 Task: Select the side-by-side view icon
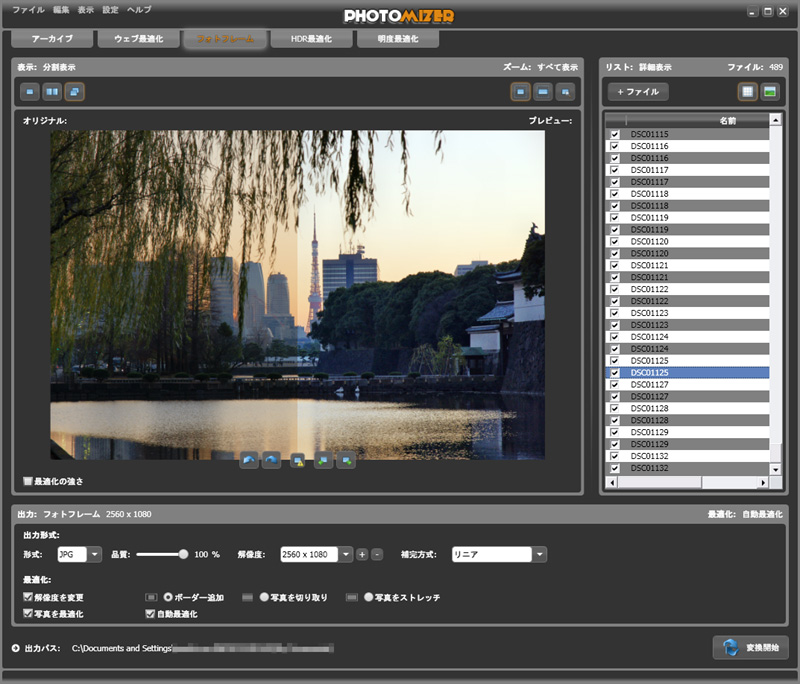[52, 92]
